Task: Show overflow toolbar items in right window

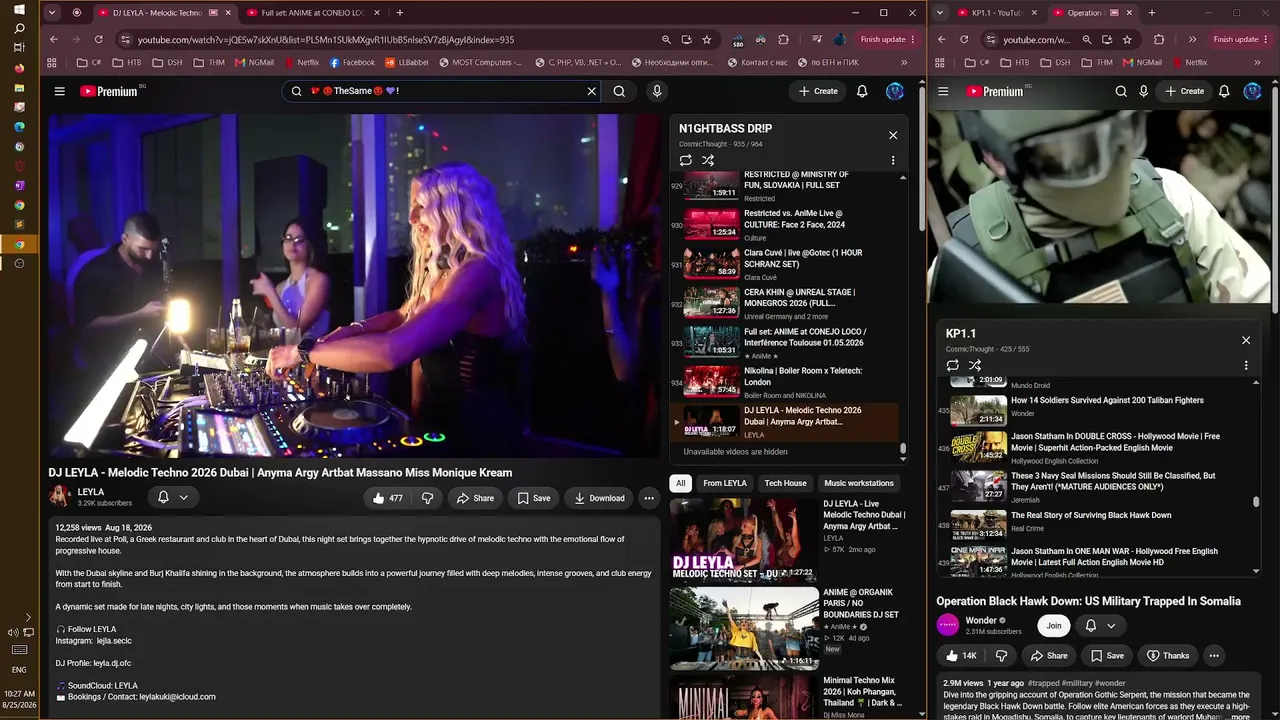Action: point(1192,39)
